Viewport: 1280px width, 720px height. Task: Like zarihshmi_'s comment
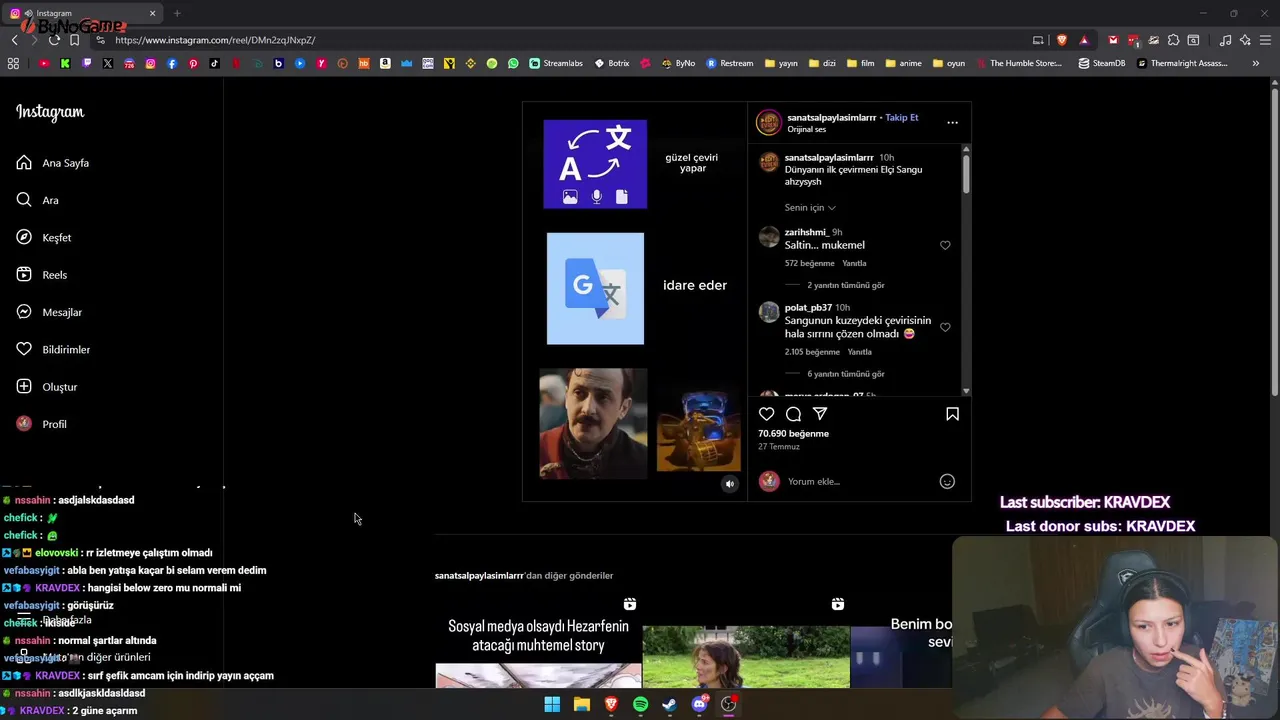945,245
